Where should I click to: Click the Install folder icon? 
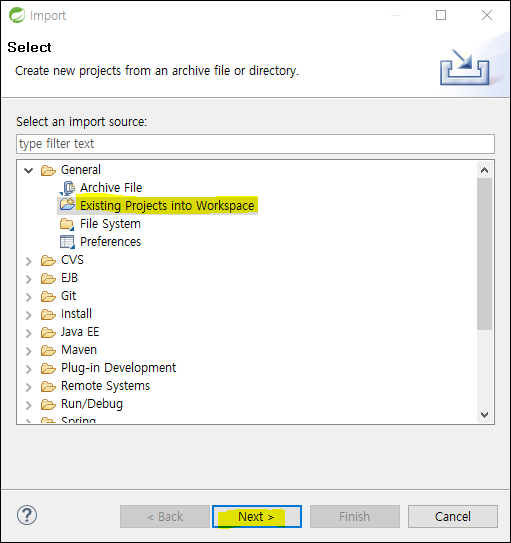[48, 314]
